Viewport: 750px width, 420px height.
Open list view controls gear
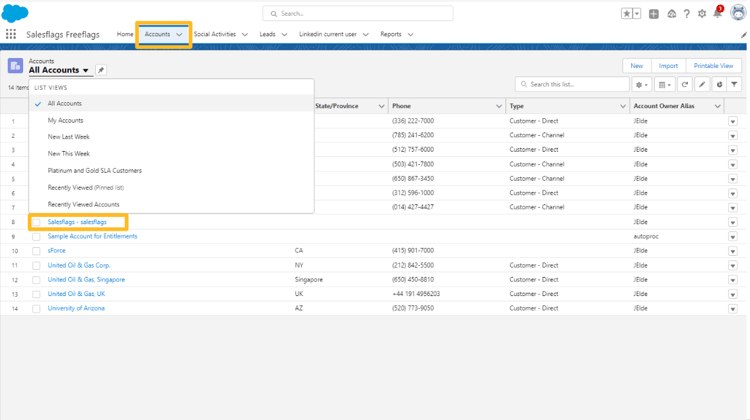pos(641,84)
